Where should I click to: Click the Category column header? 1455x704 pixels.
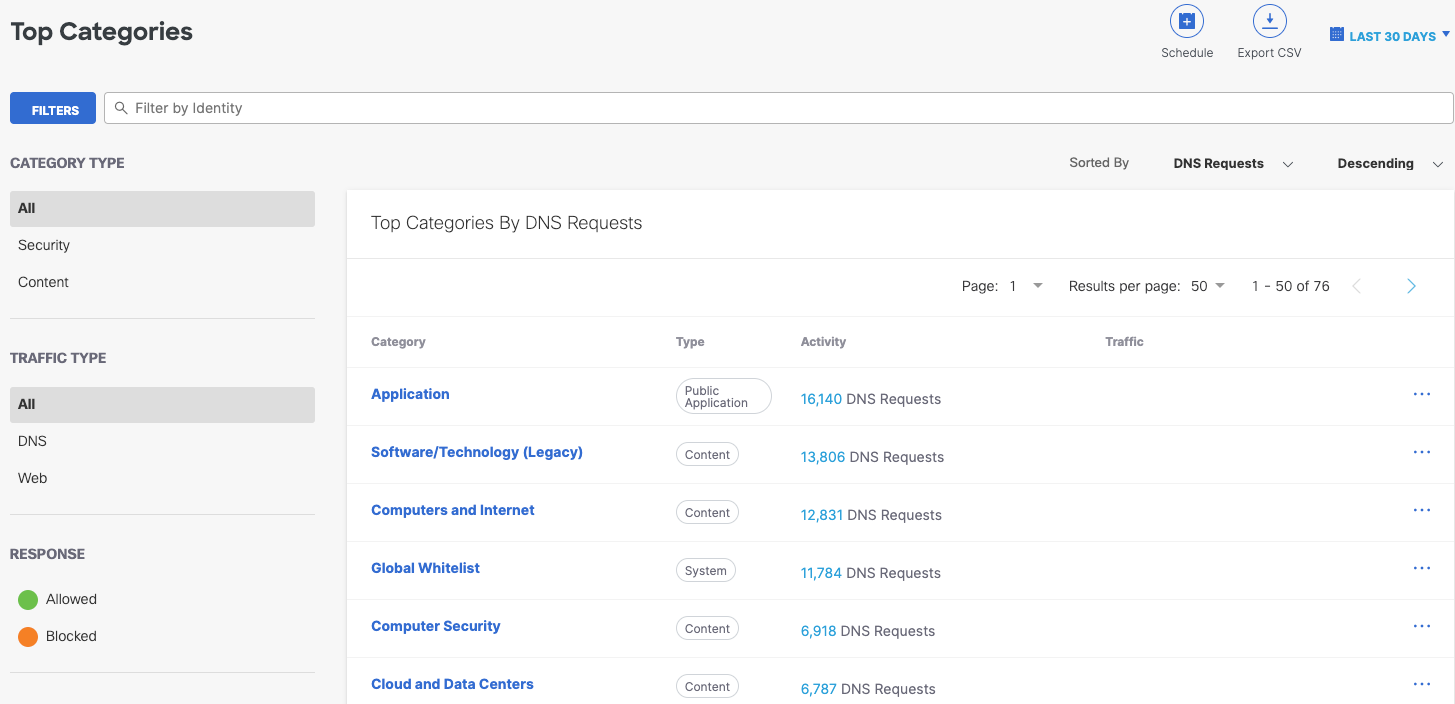[398, 342]
